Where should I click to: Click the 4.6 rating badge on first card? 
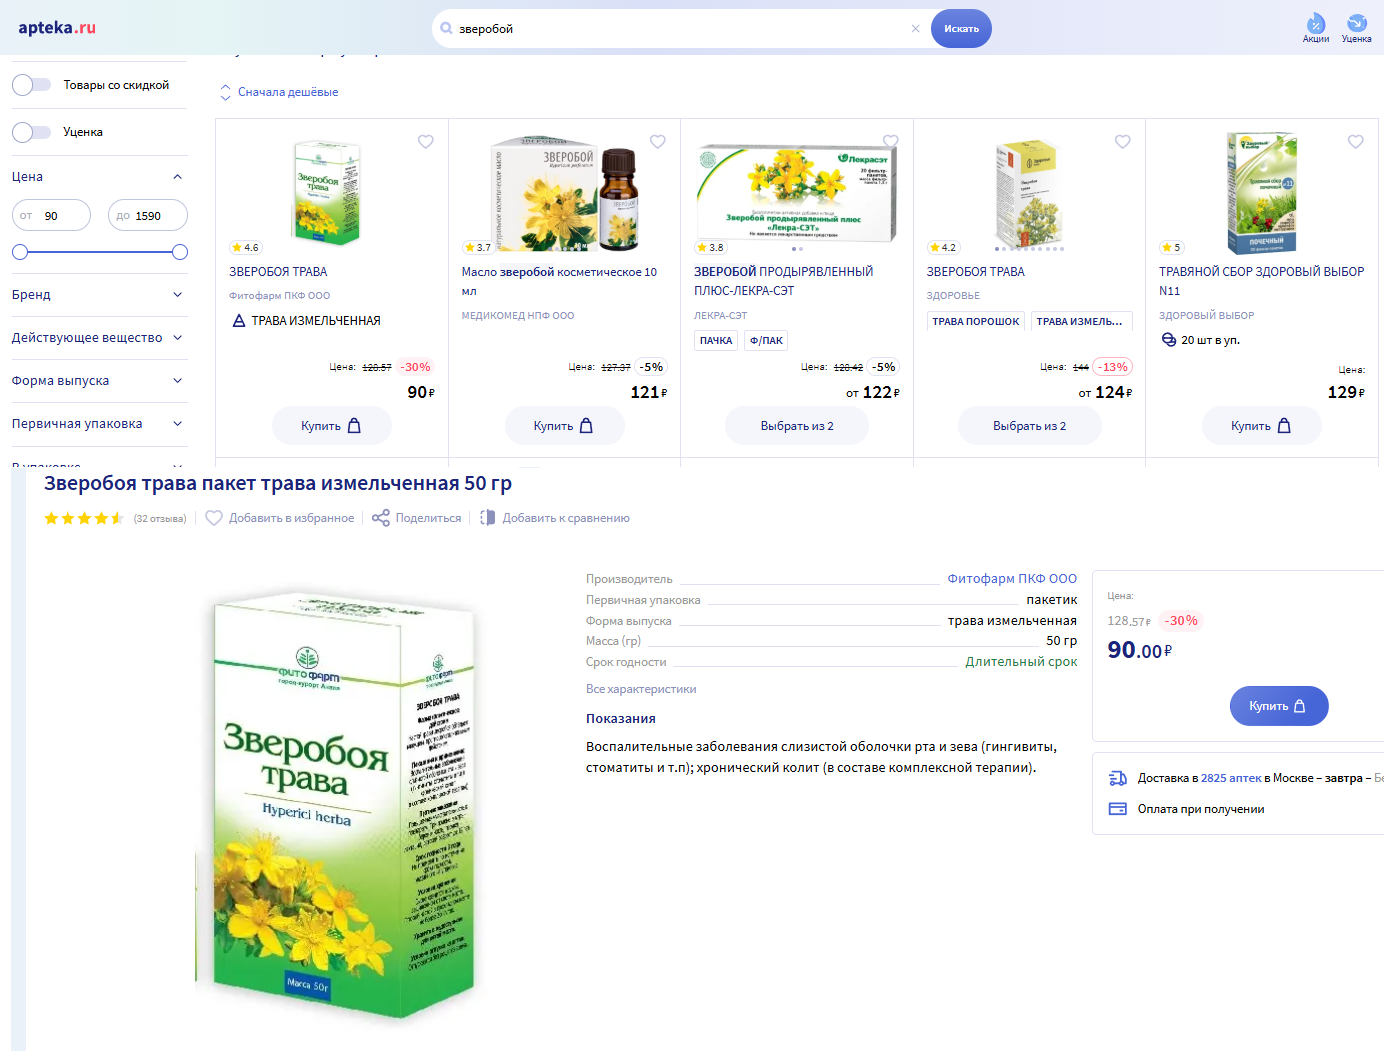[245, 248]
